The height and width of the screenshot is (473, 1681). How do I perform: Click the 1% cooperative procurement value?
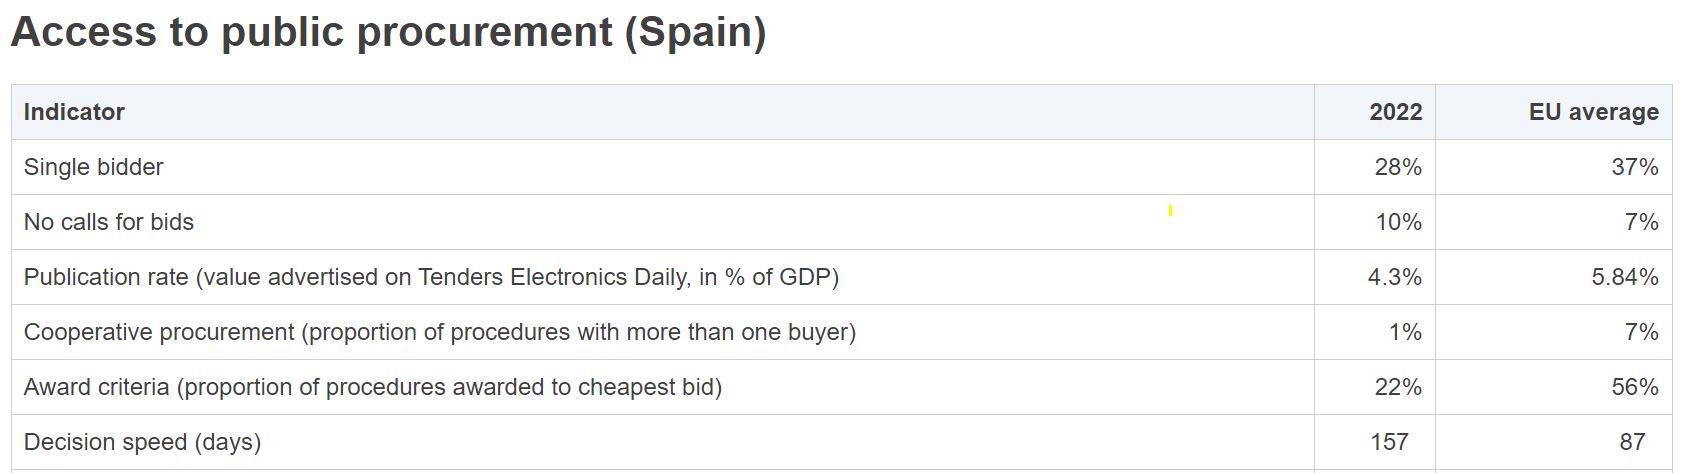pos(1404,332)
